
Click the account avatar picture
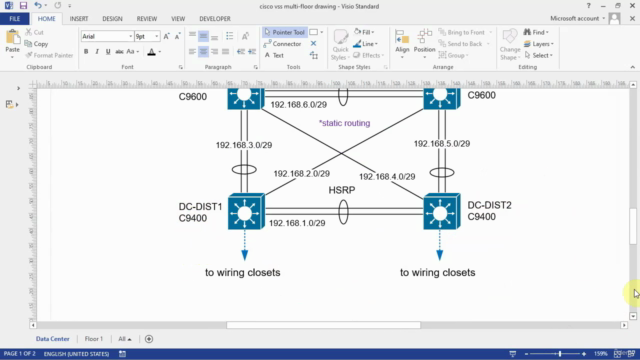point(614,18)
